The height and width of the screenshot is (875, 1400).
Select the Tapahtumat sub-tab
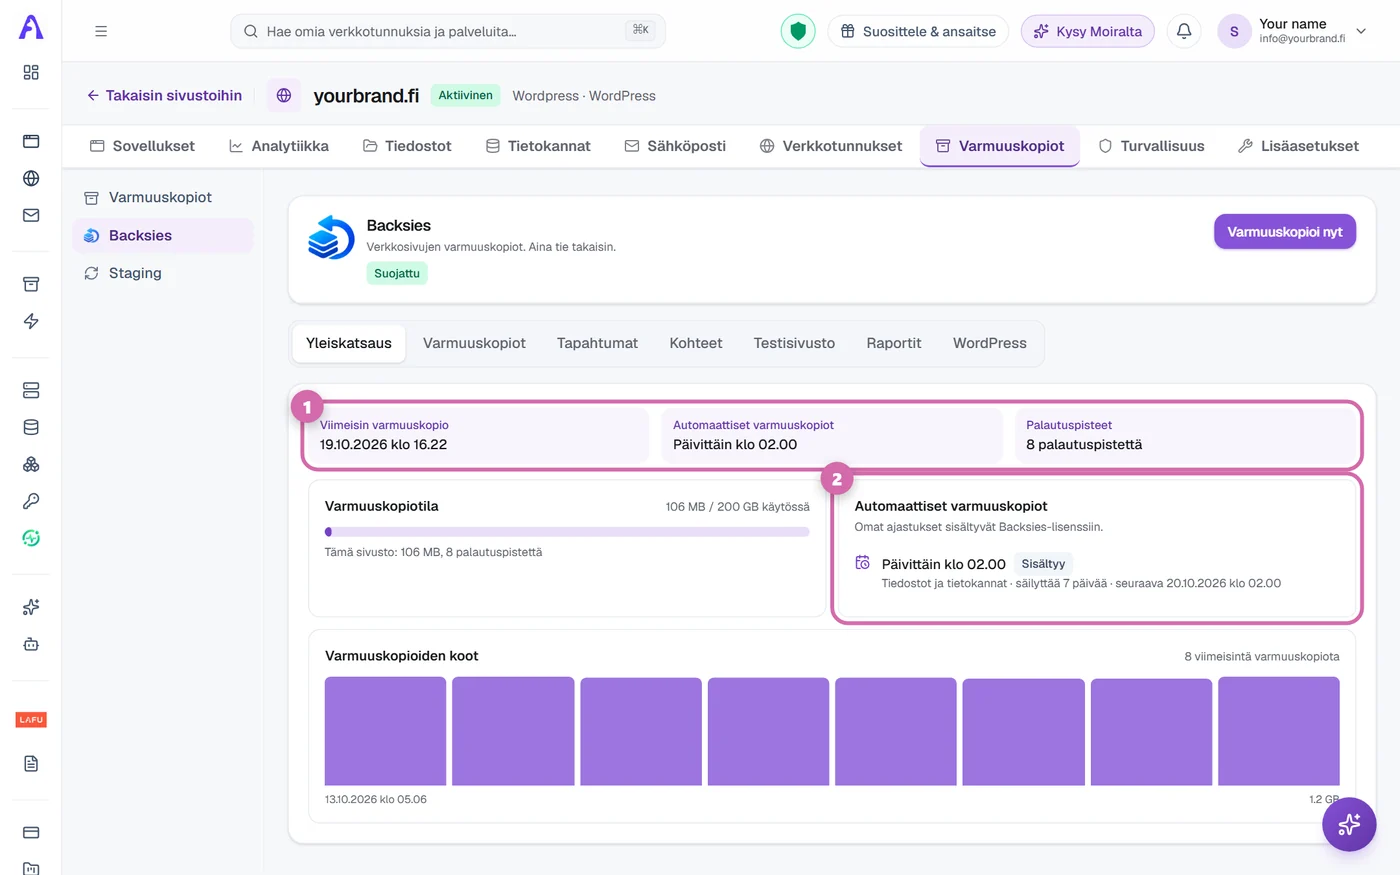597,343
